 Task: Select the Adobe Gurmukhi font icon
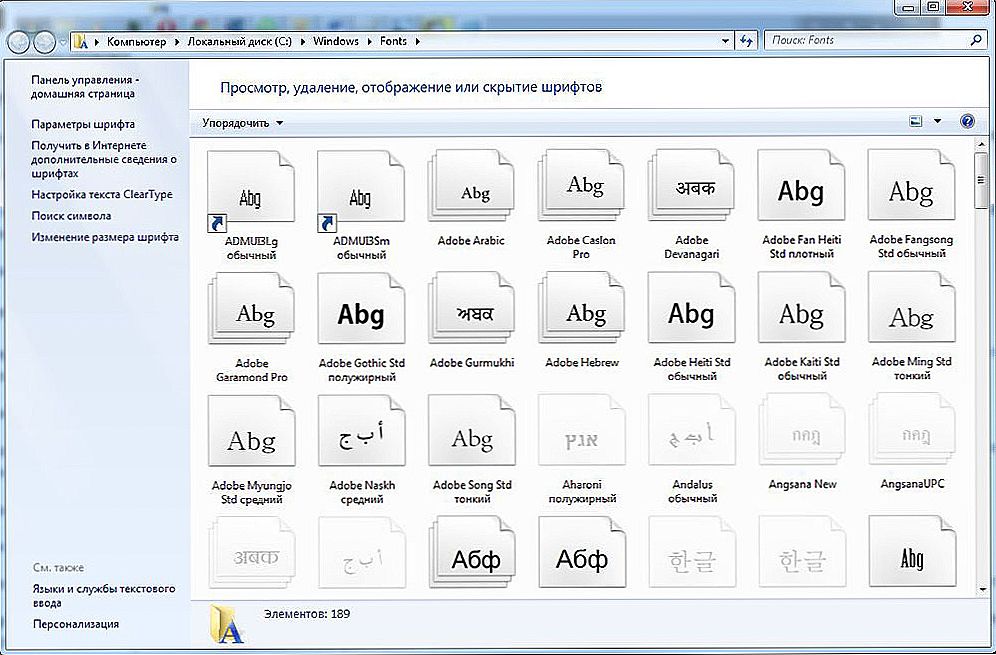tap(471, 309)
